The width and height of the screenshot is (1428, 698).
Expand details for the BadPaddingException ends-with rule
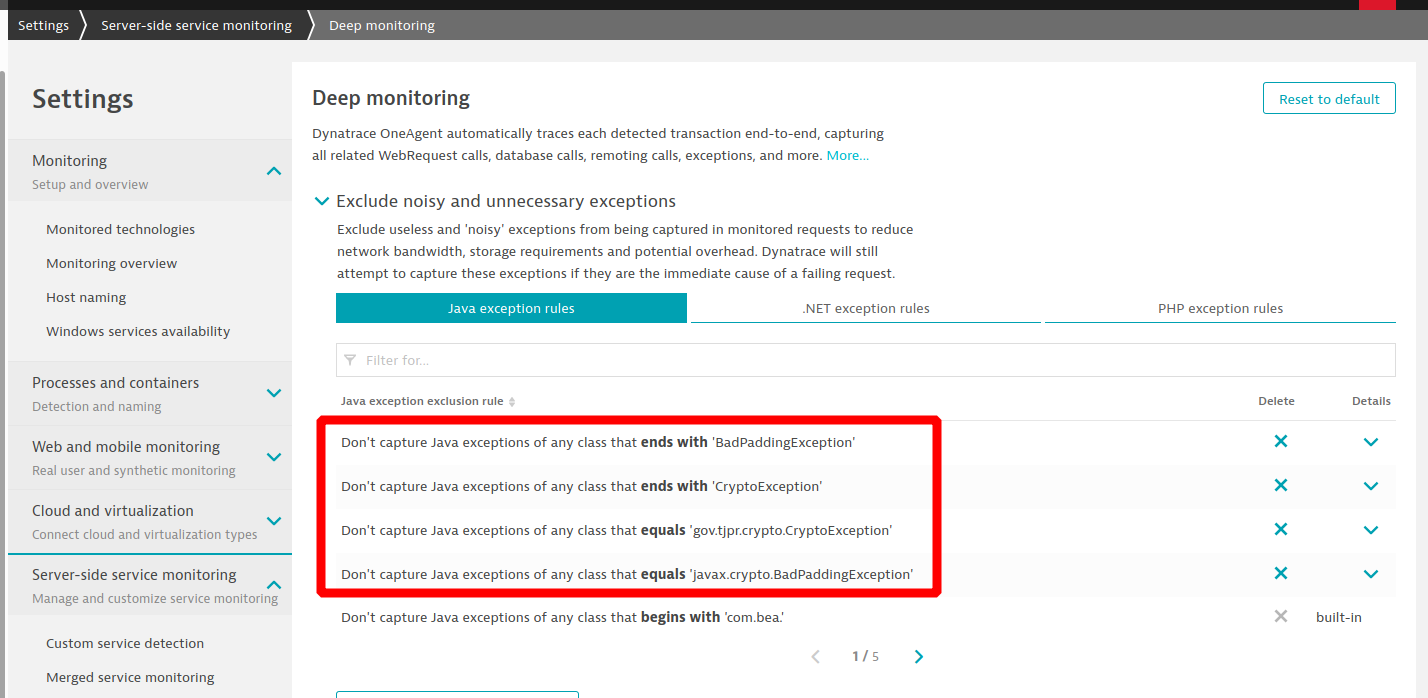(1370, 442)
